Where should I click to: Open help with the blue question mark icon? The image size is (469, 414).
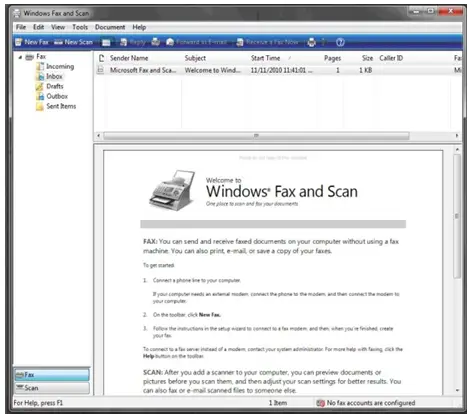(x=340, y=42)
